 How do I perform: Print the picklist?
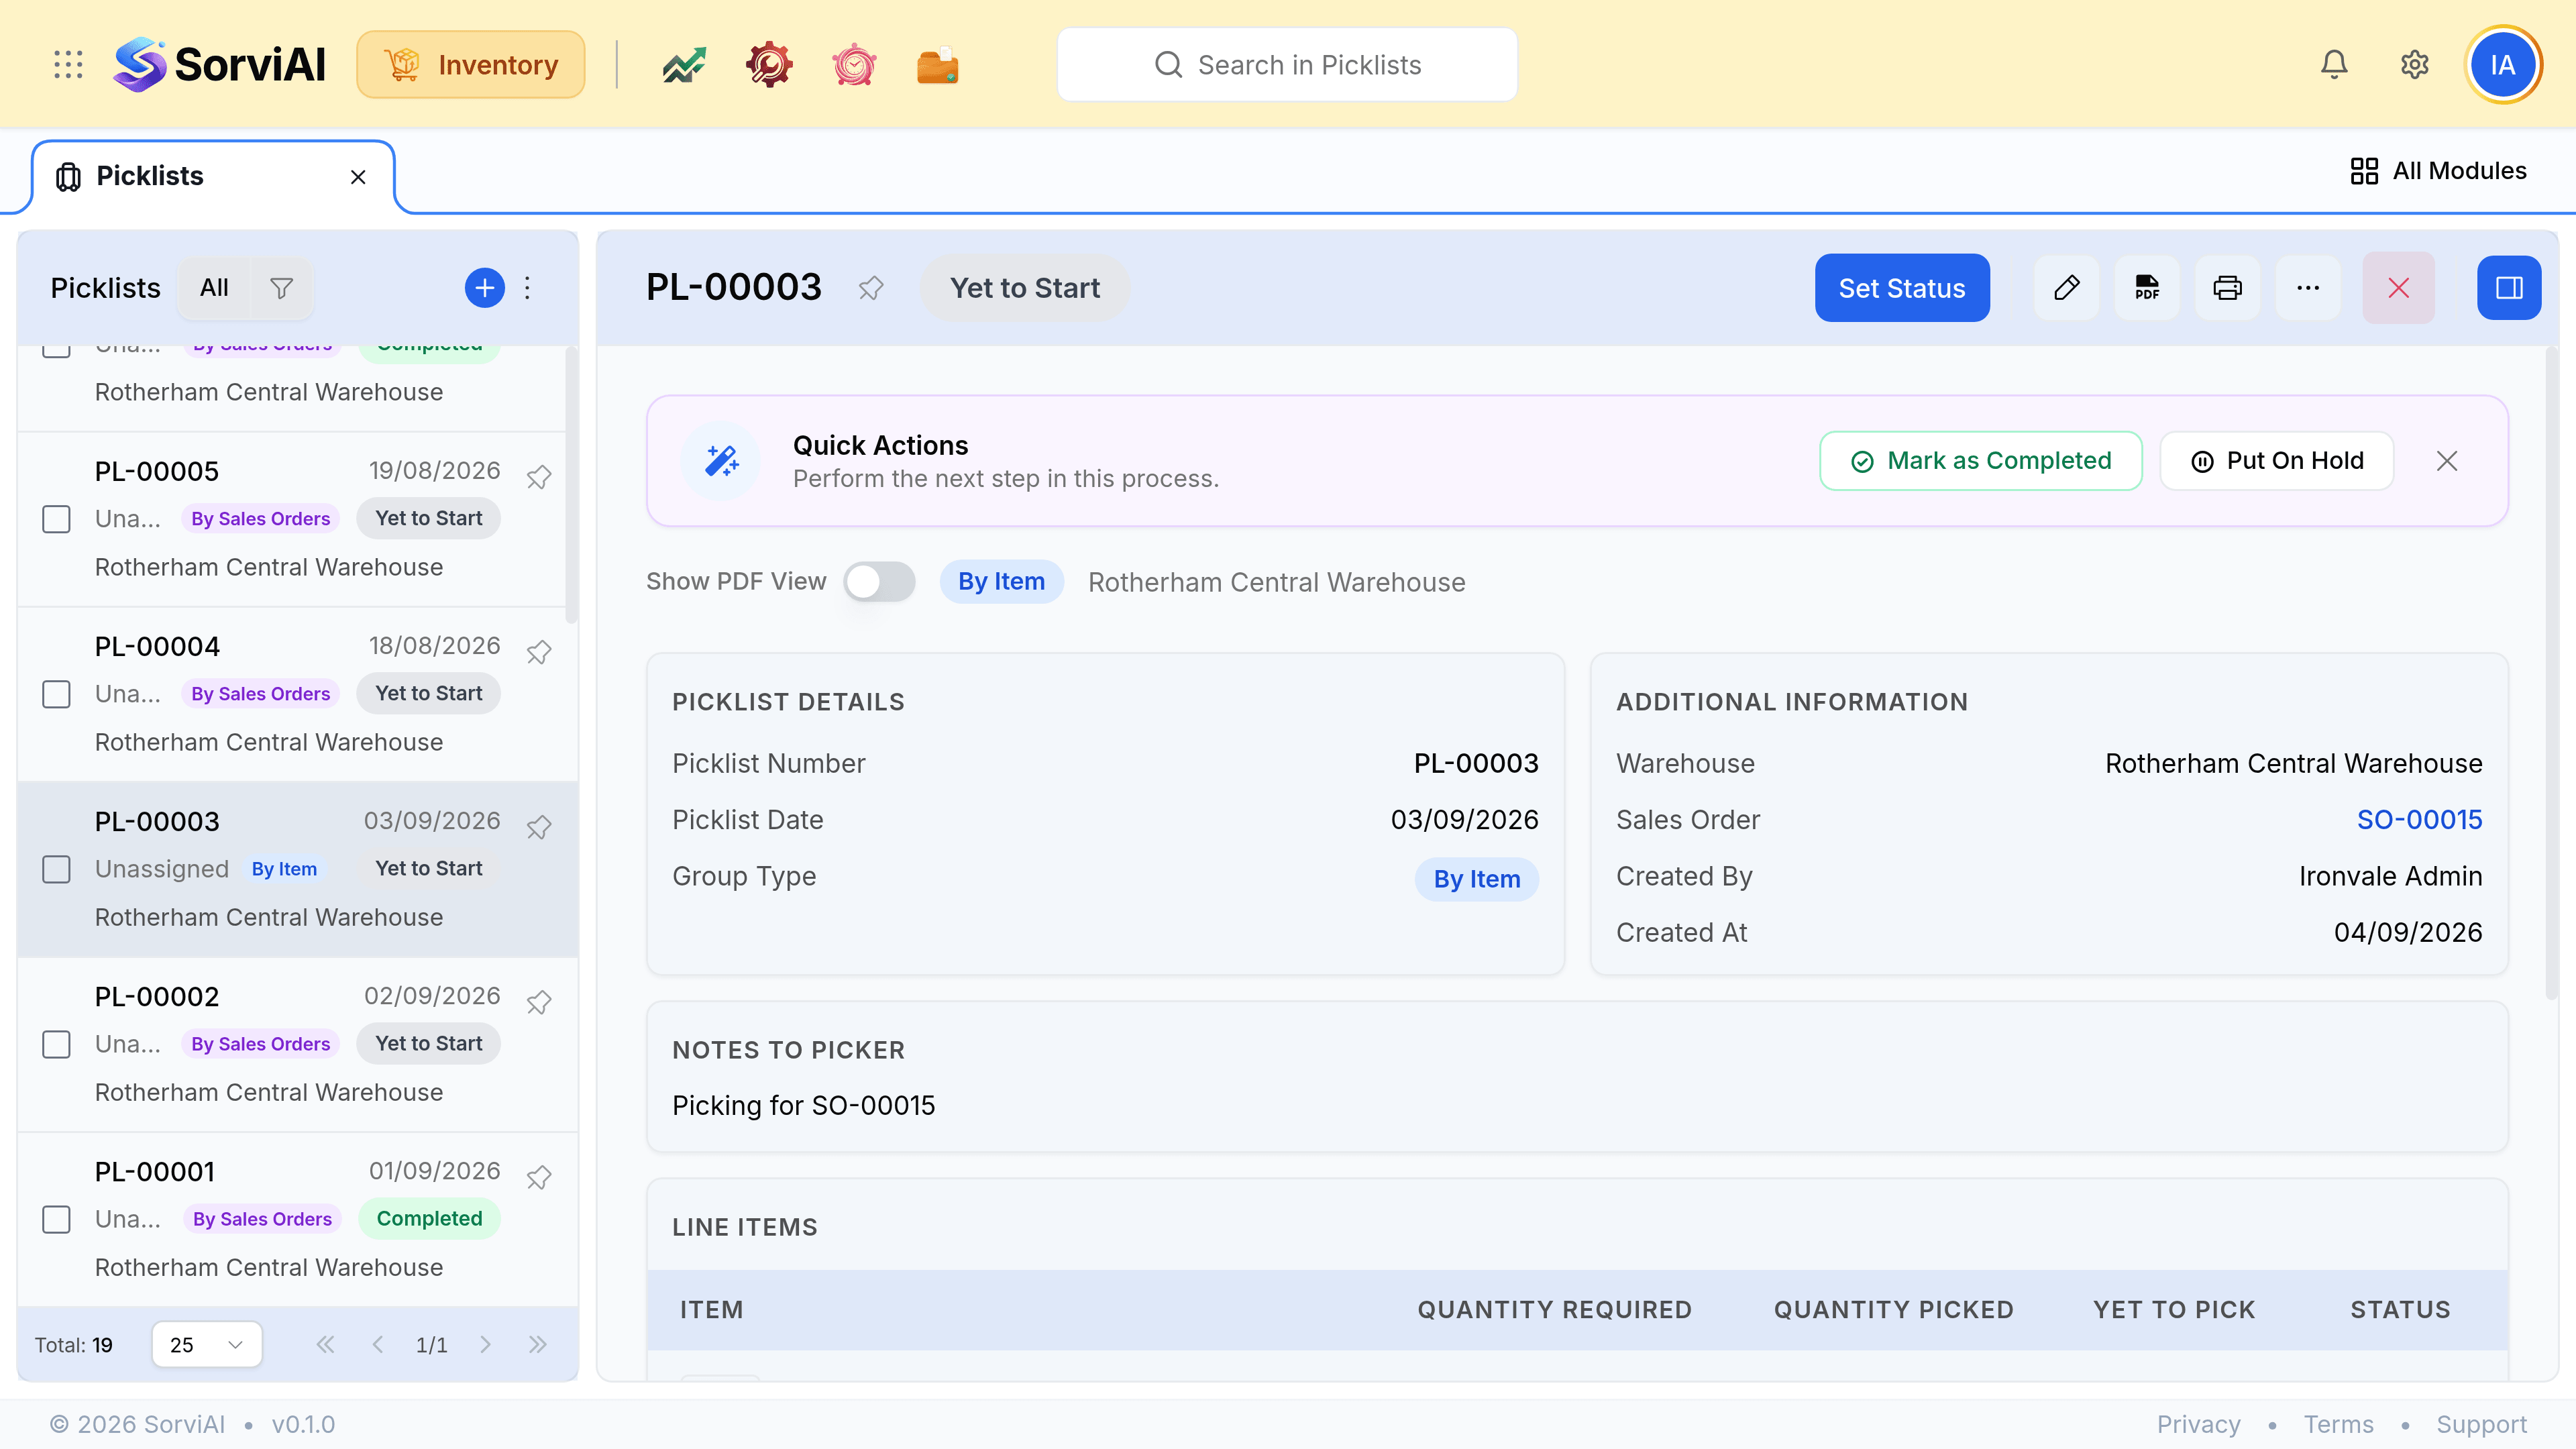[x=2228, y=288]
